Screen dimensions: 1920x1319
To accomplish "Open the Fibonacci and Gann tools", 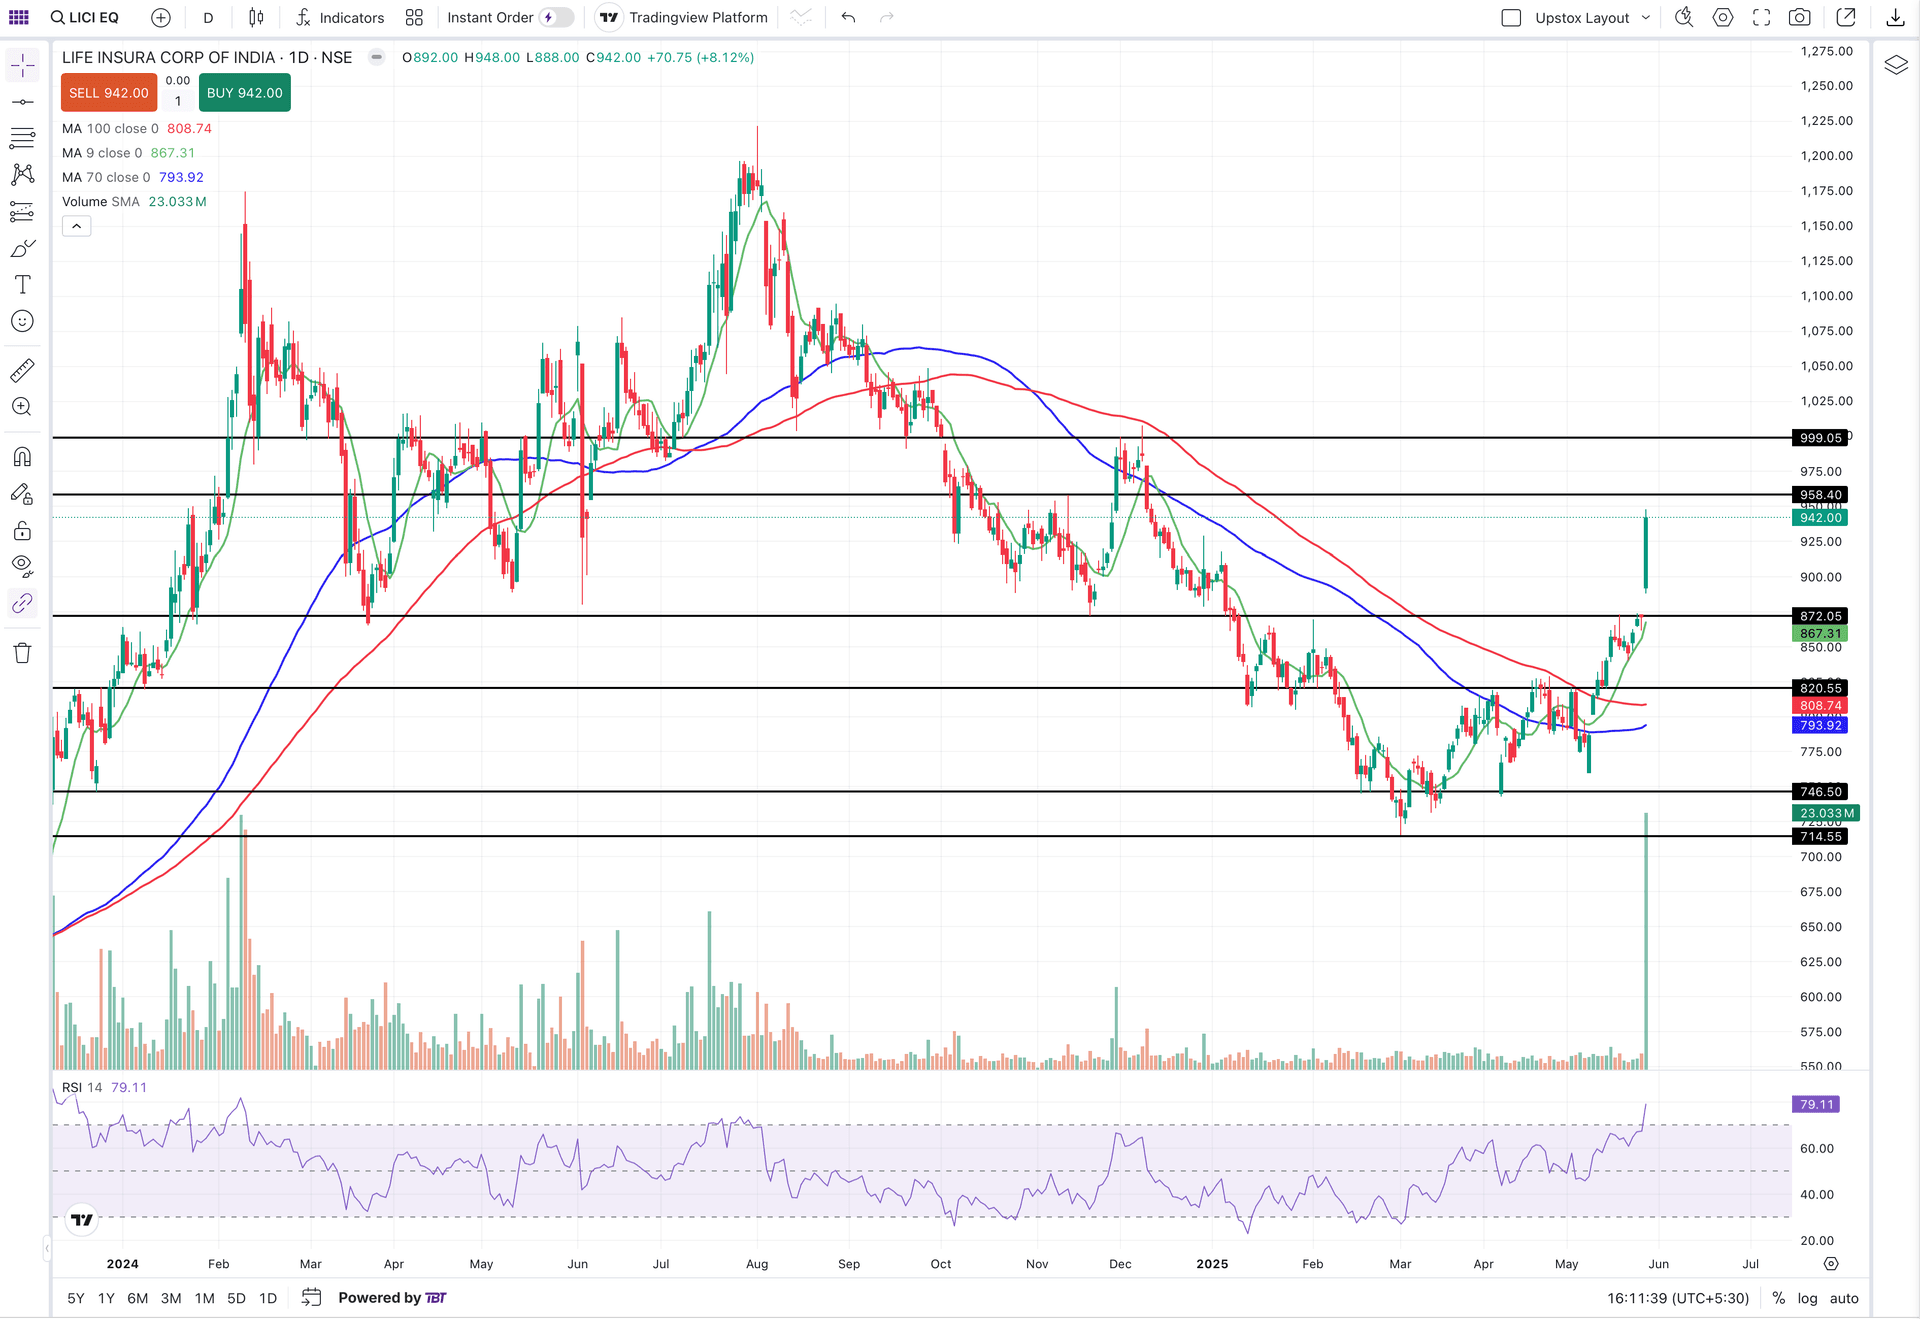I will 22,138.
